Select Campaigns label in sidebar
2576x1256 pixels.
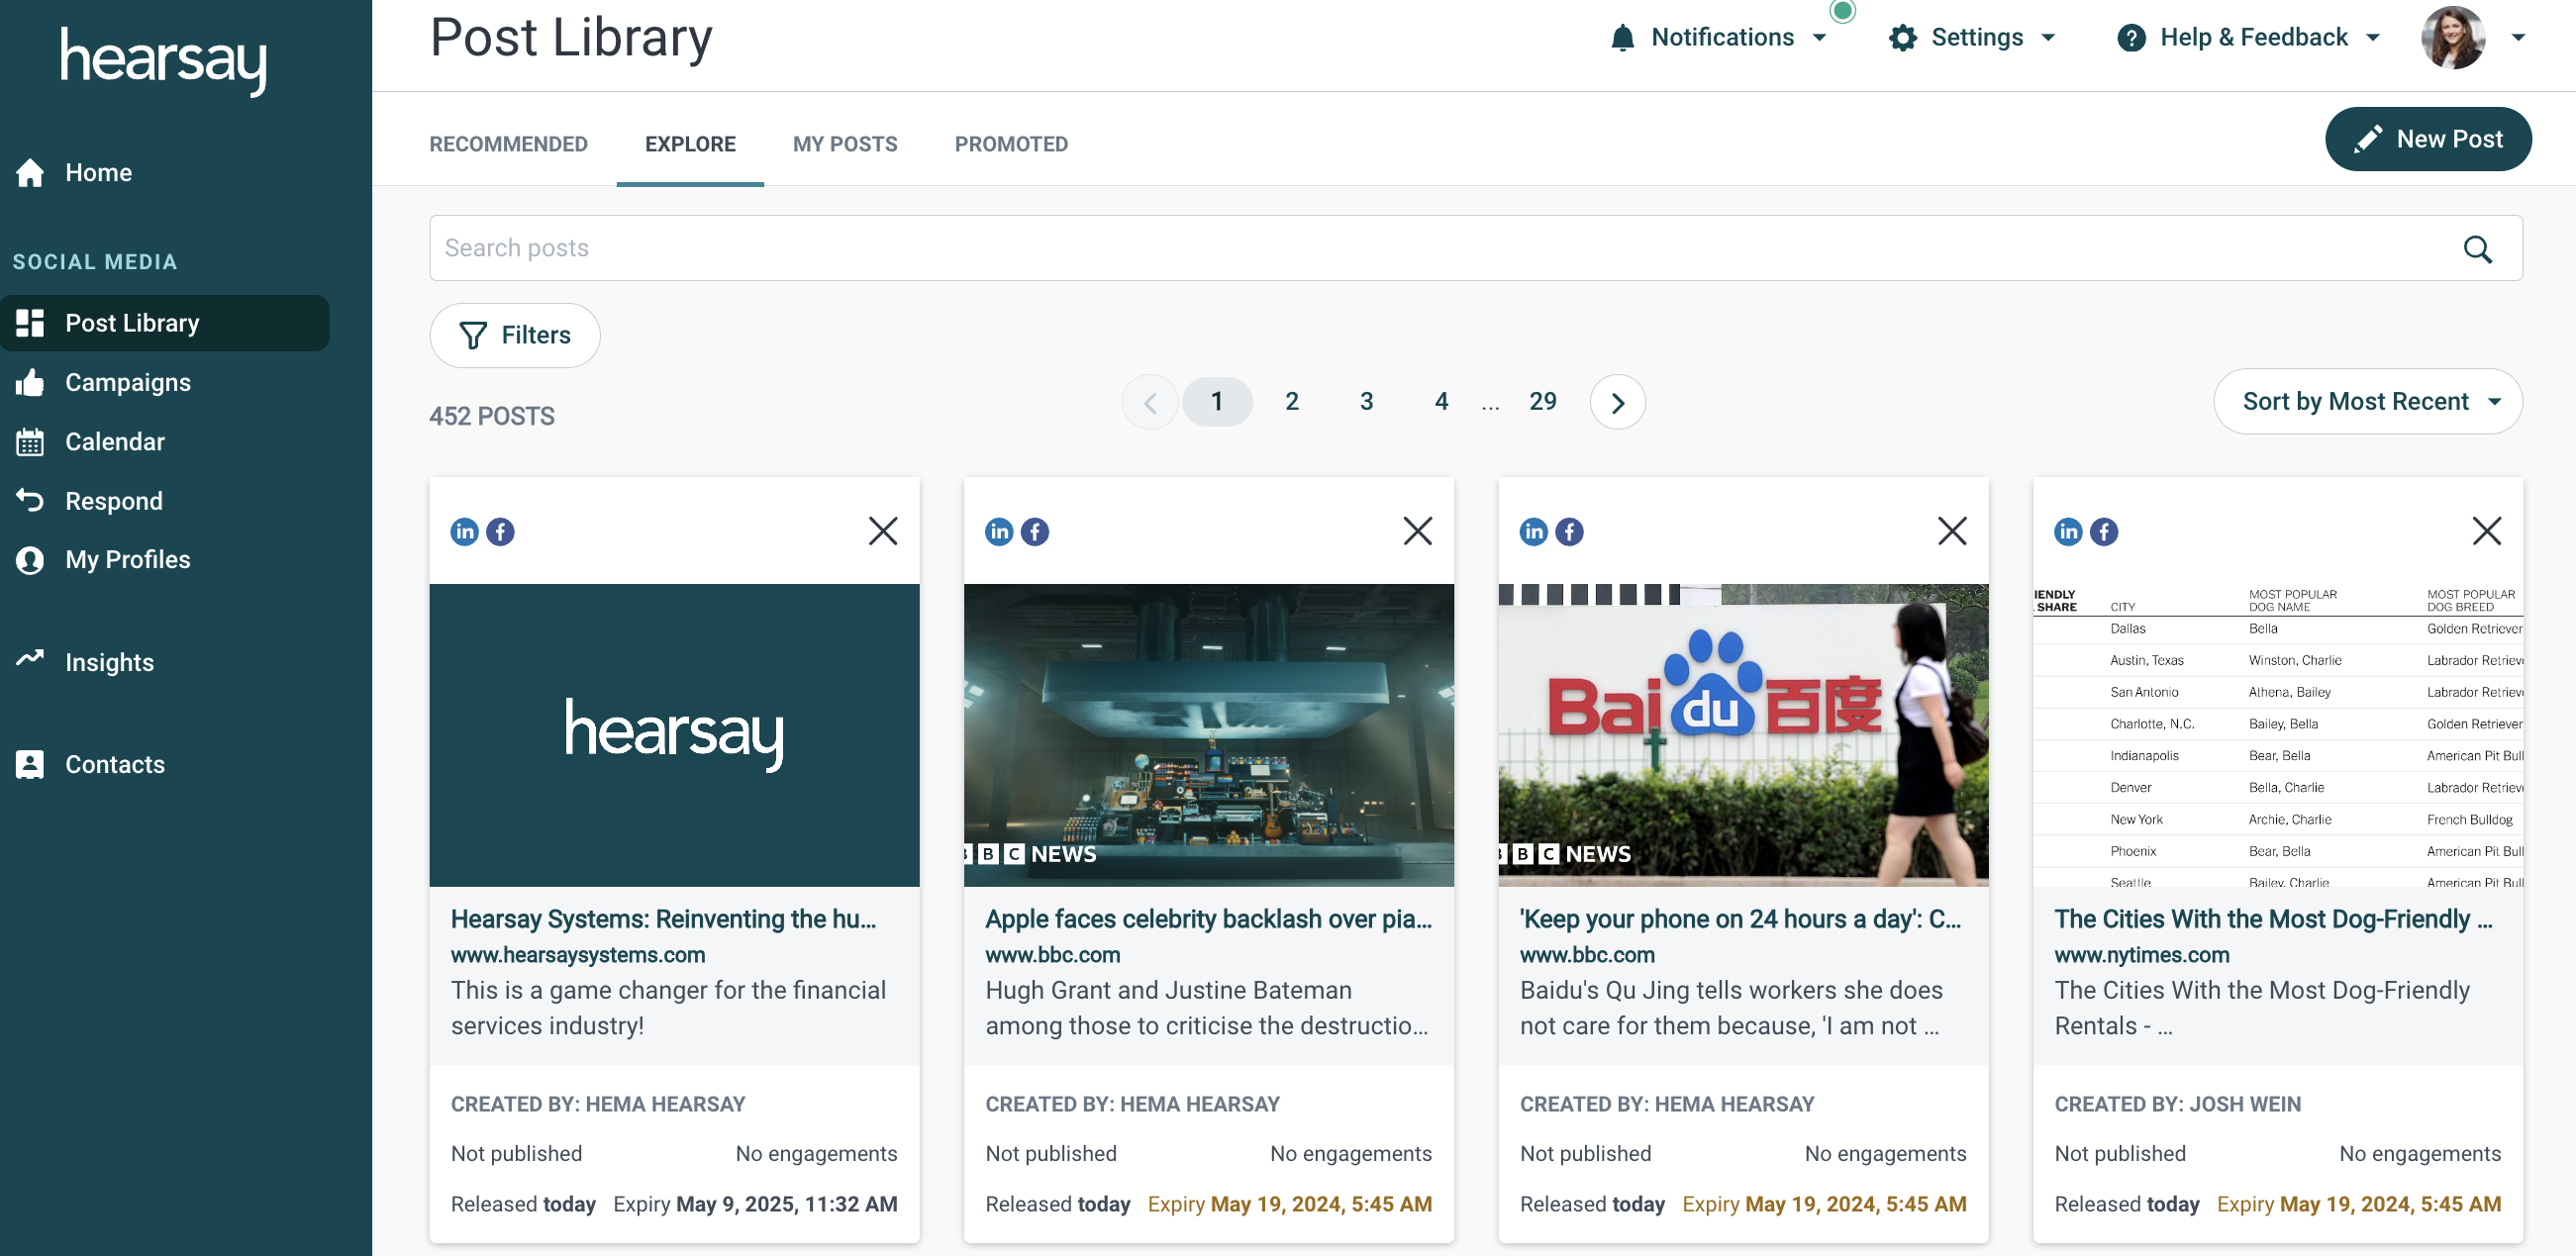(x=128, y=382)
